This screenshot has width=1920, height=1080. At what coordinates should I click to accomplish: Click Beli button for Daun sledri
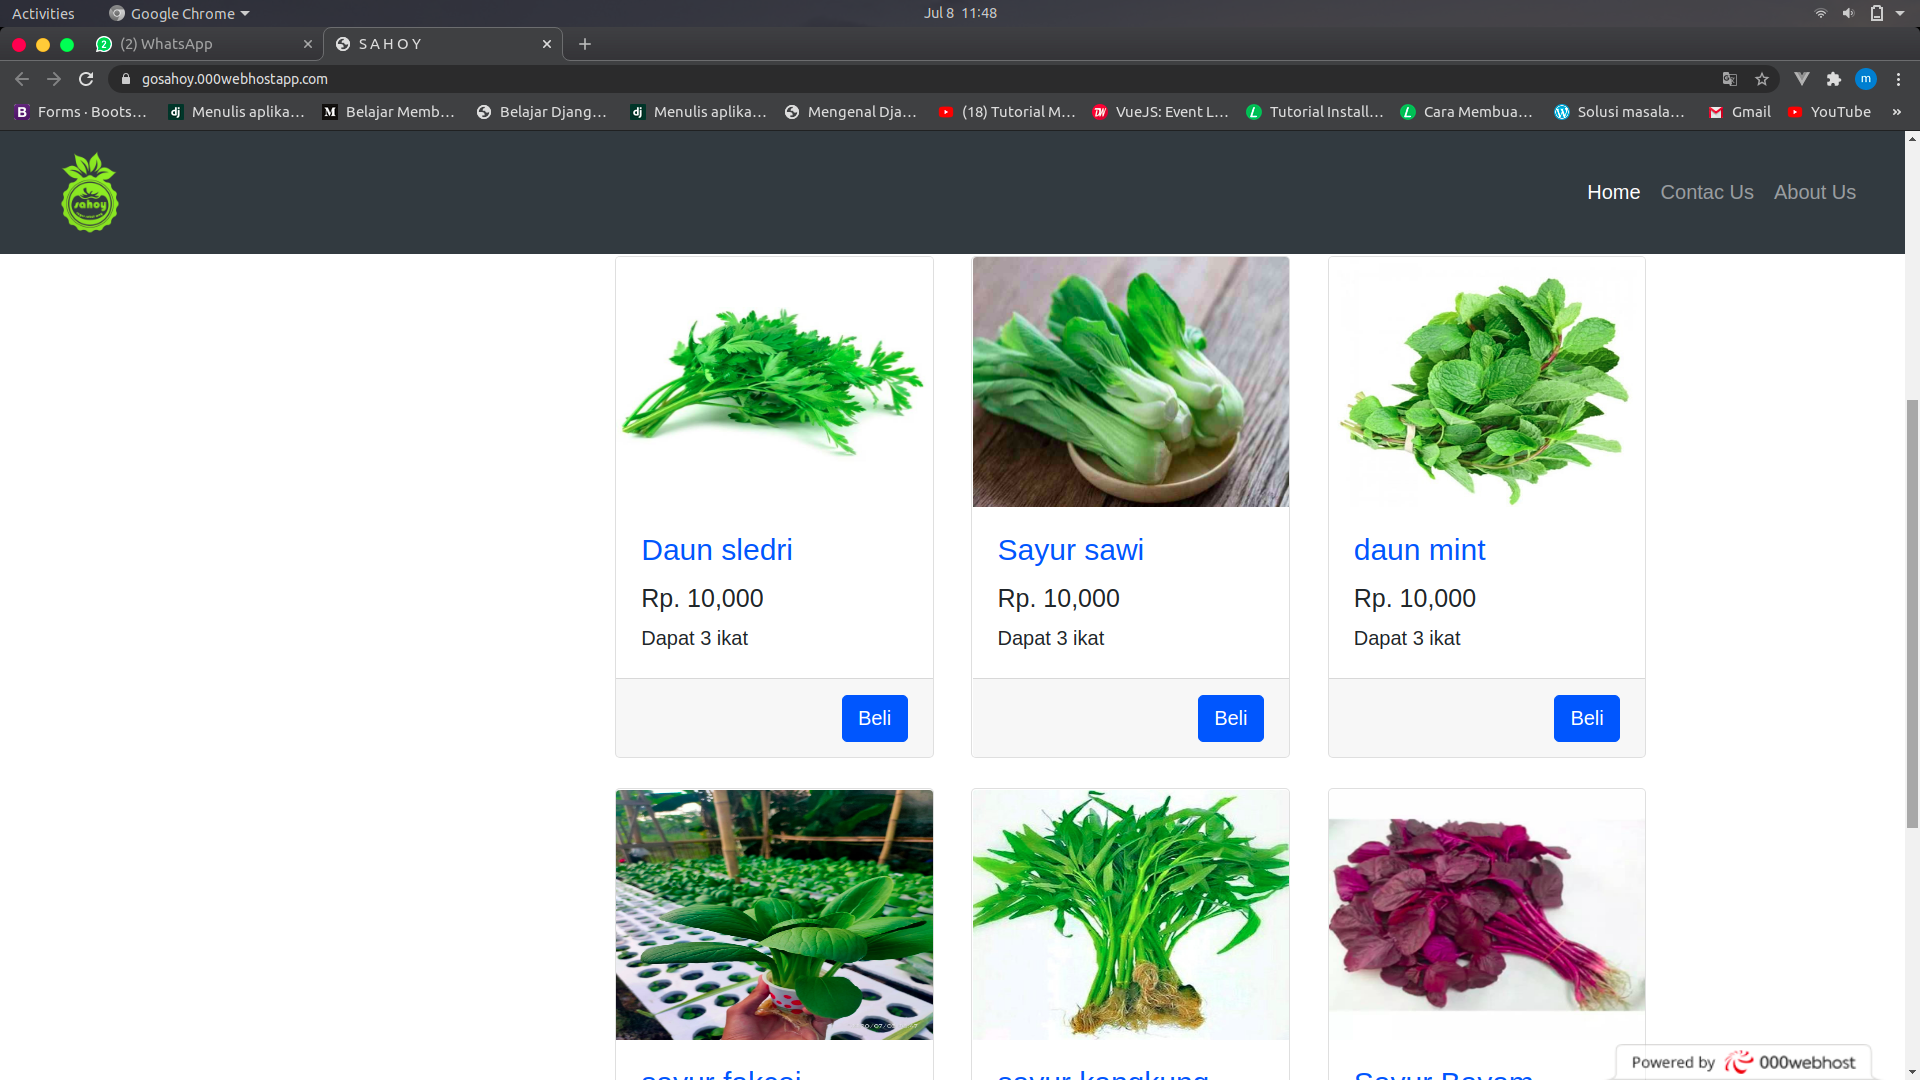(874, 718)
